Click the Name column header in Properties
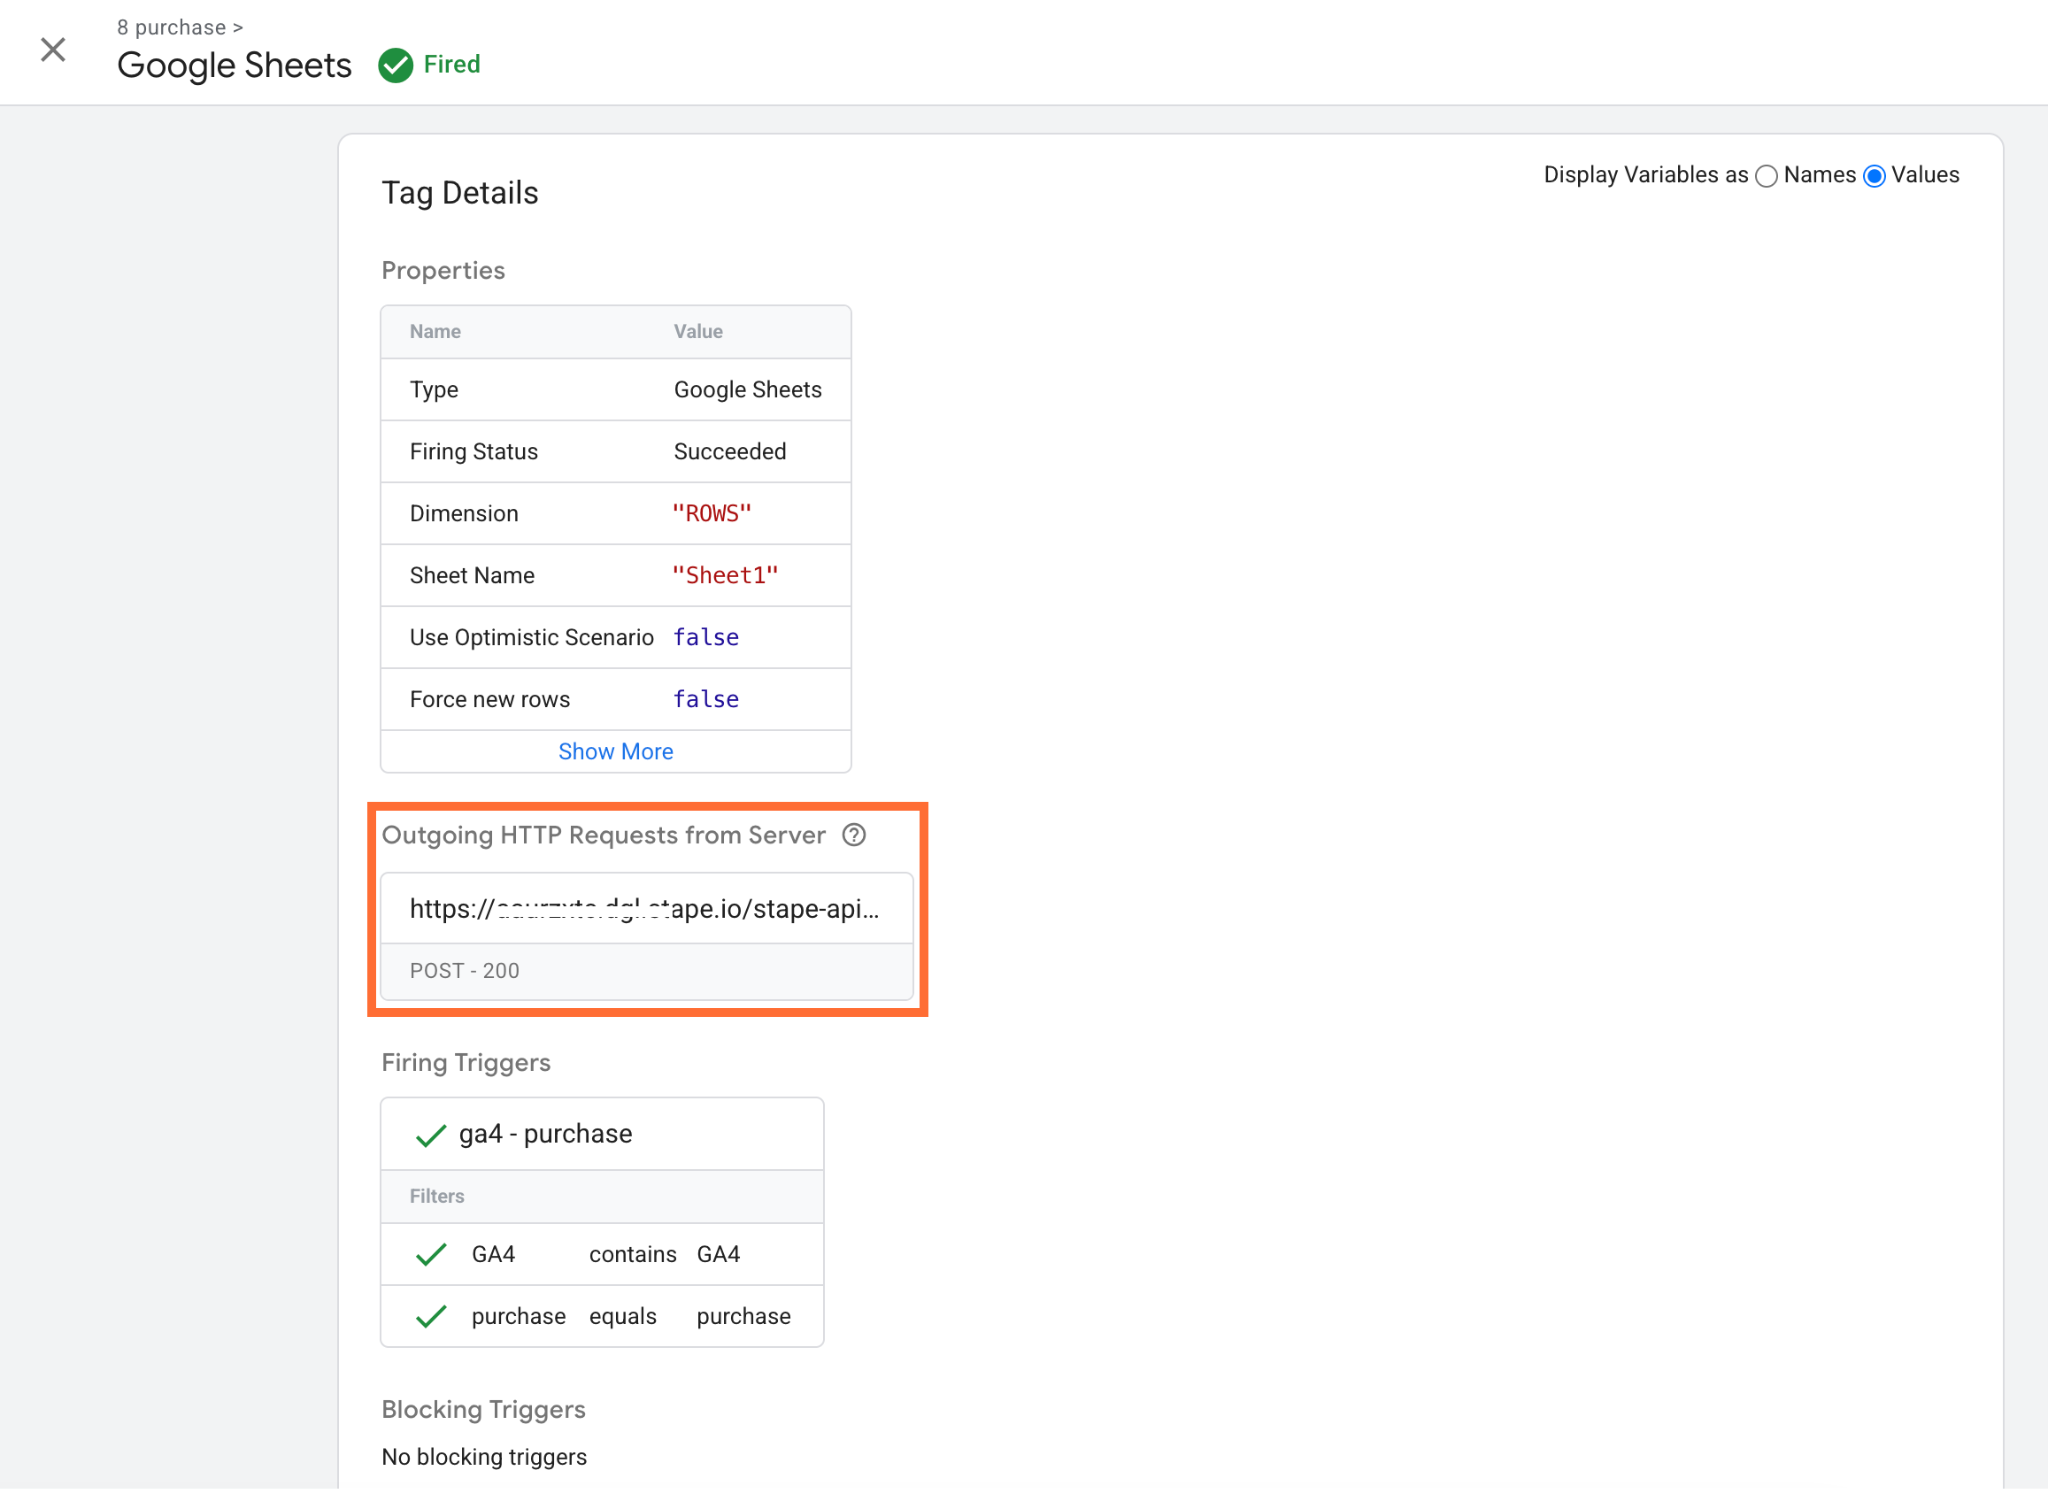 (x=435, y=331)
